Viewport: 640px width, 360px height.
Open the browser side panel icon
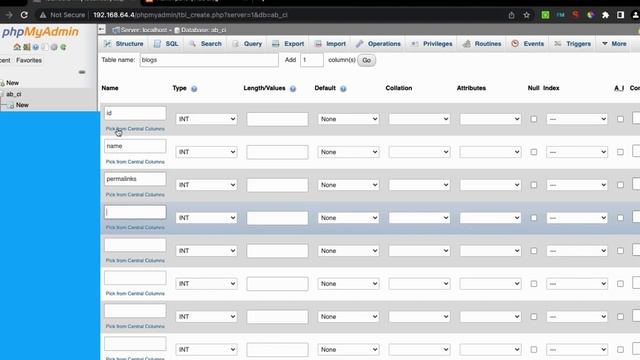click(x=620, y=15)
